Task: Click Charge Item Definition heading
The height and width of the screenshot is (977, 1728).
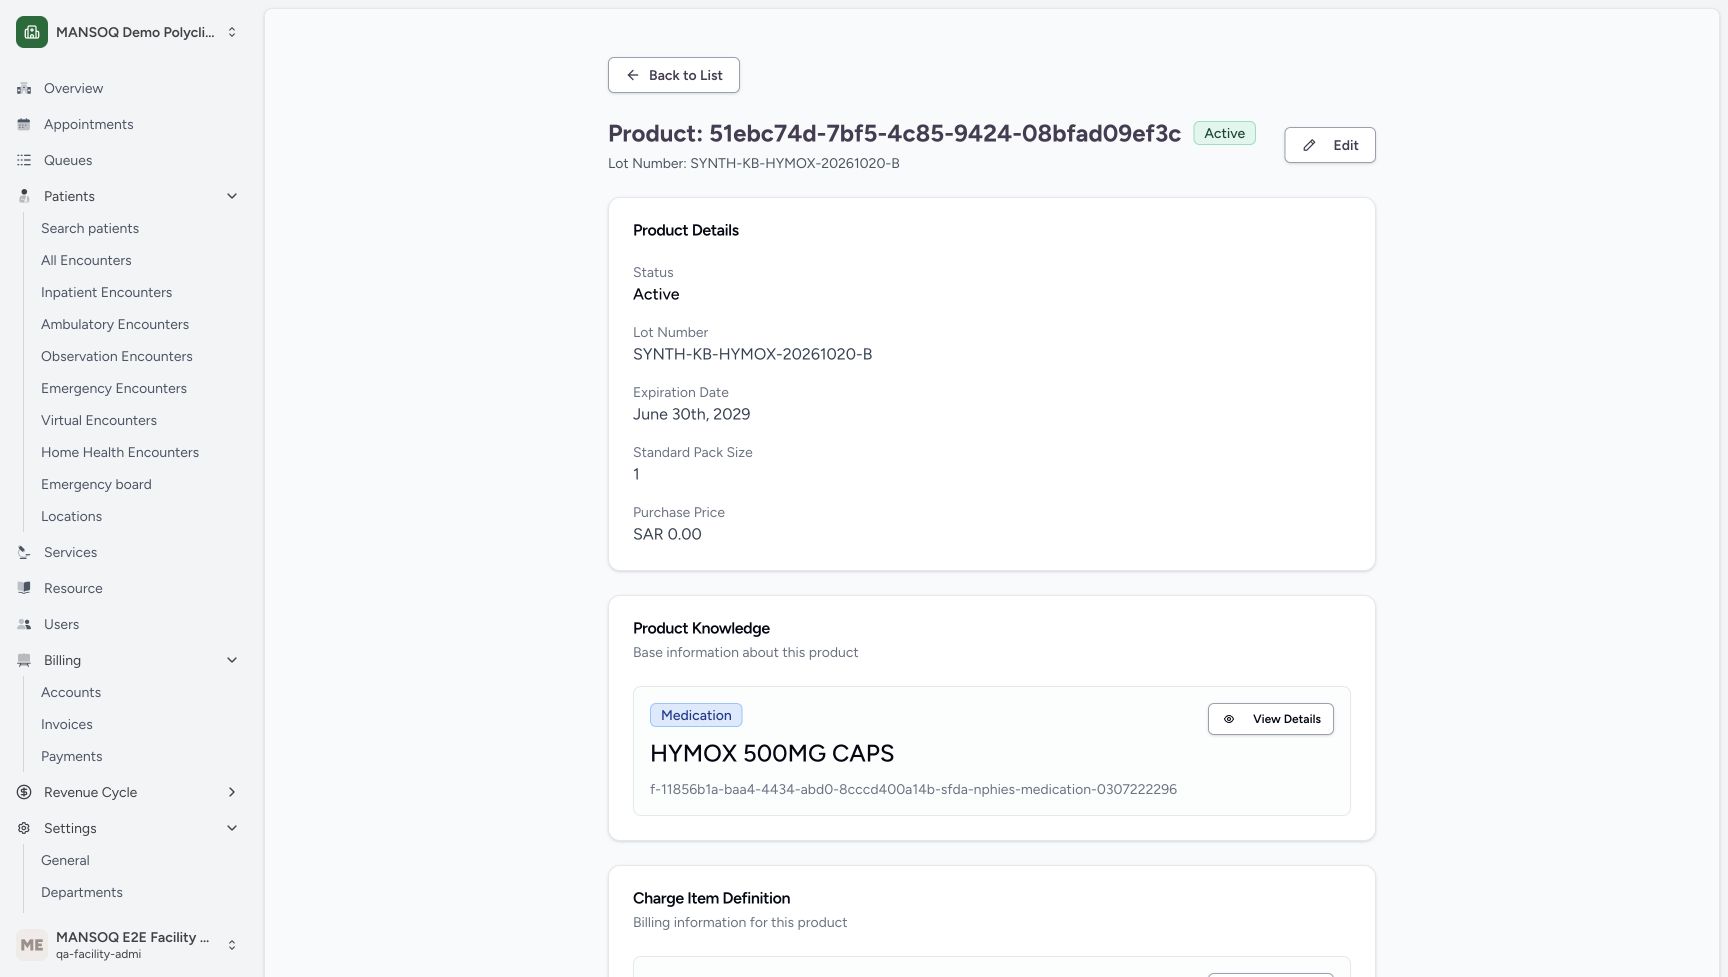Action: point(711,898)
